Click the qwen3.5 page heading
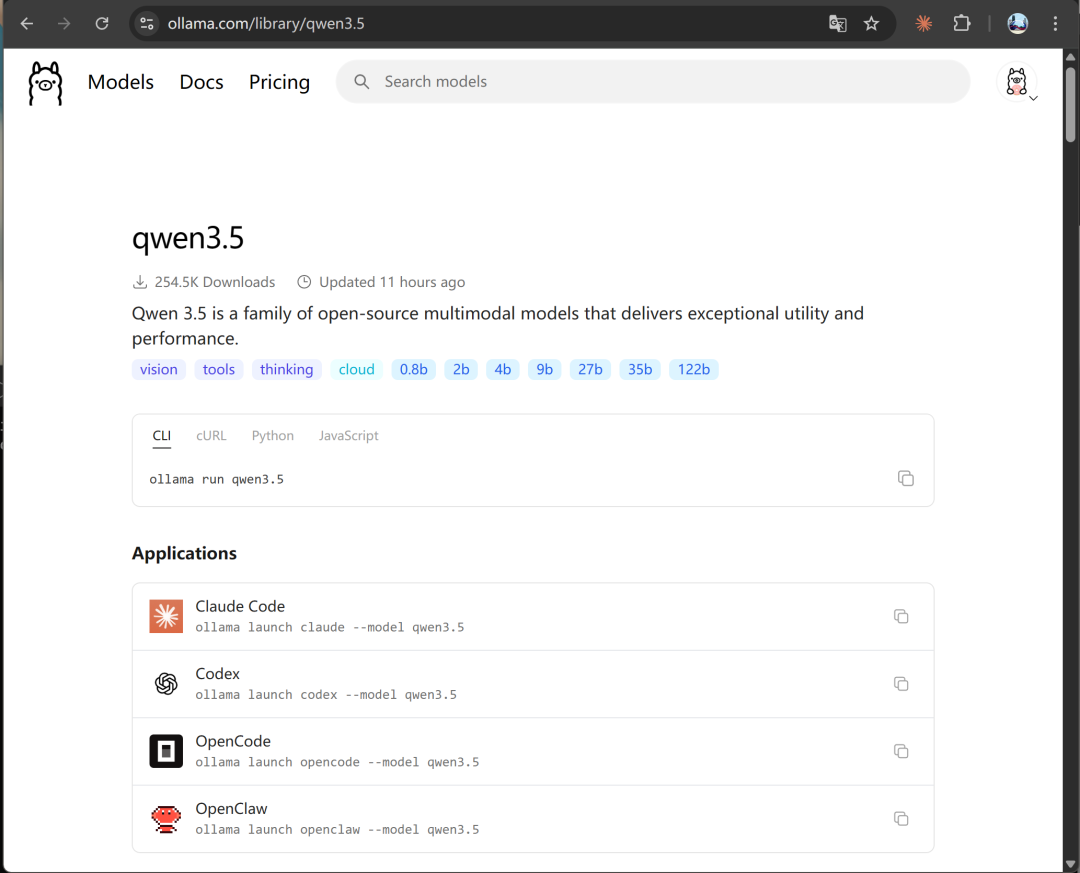 click(188, 238)
